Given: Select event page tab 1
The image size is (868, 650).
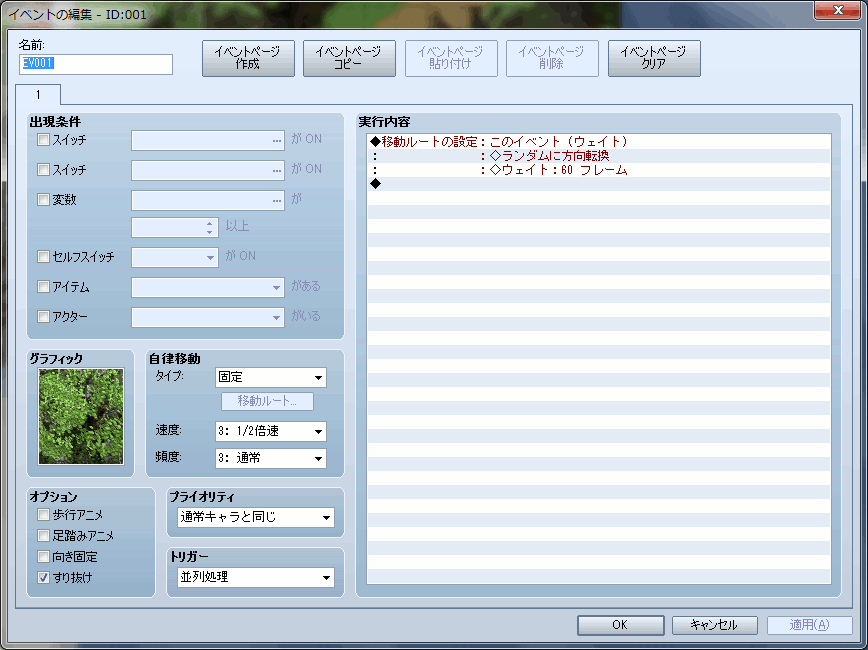Looking at the screenshot, I should 39,94.
